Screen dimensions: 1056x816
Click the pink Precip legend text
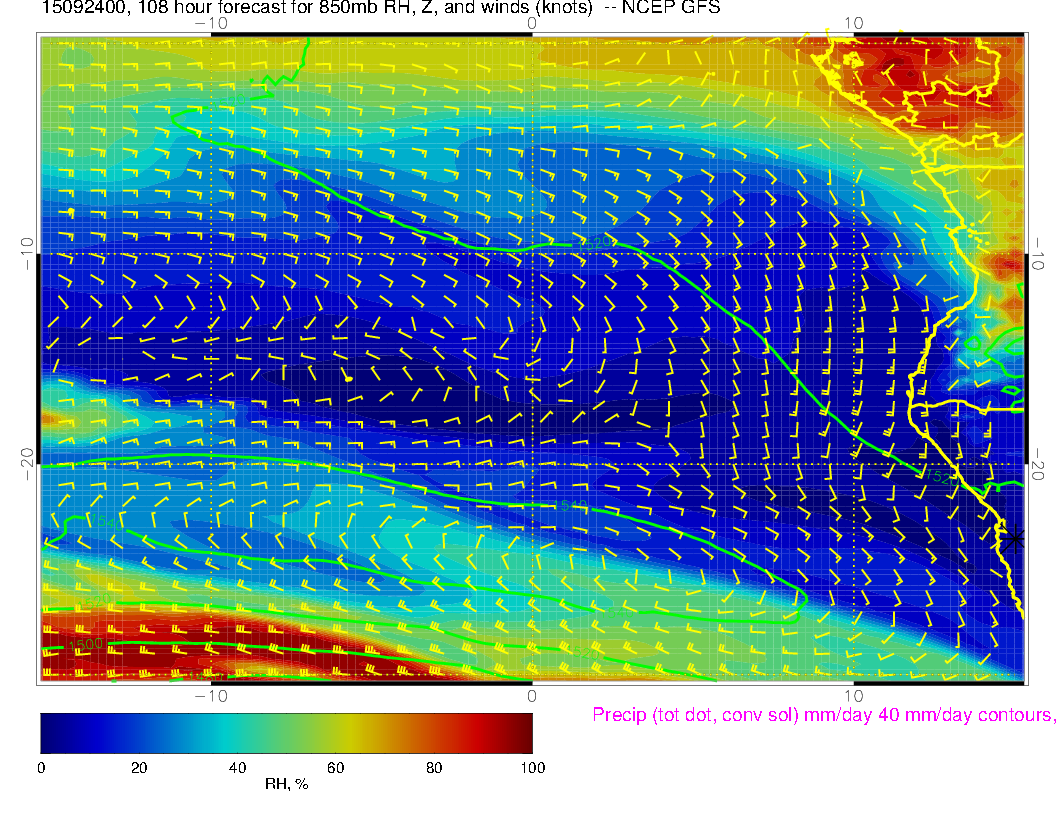click(x=822, y=715)
